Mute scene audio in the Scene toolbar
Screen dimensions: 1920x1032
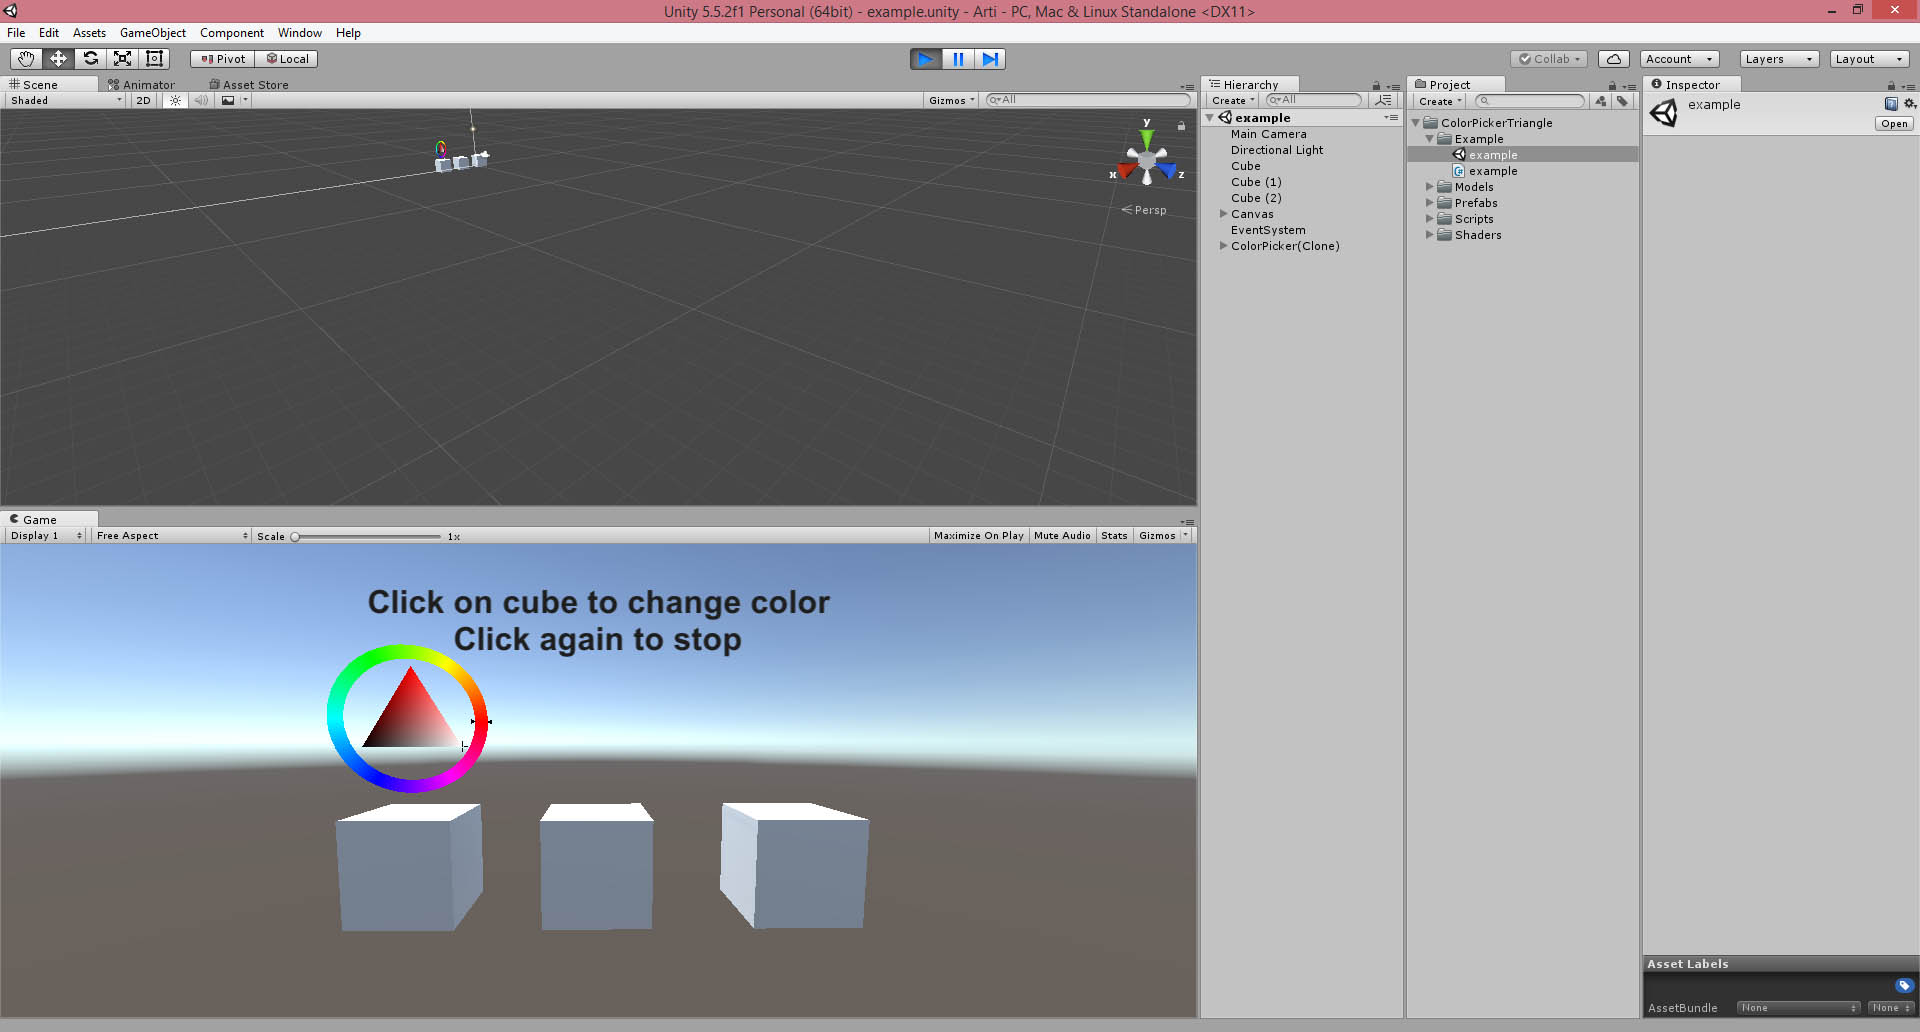[x=202, y=100]
